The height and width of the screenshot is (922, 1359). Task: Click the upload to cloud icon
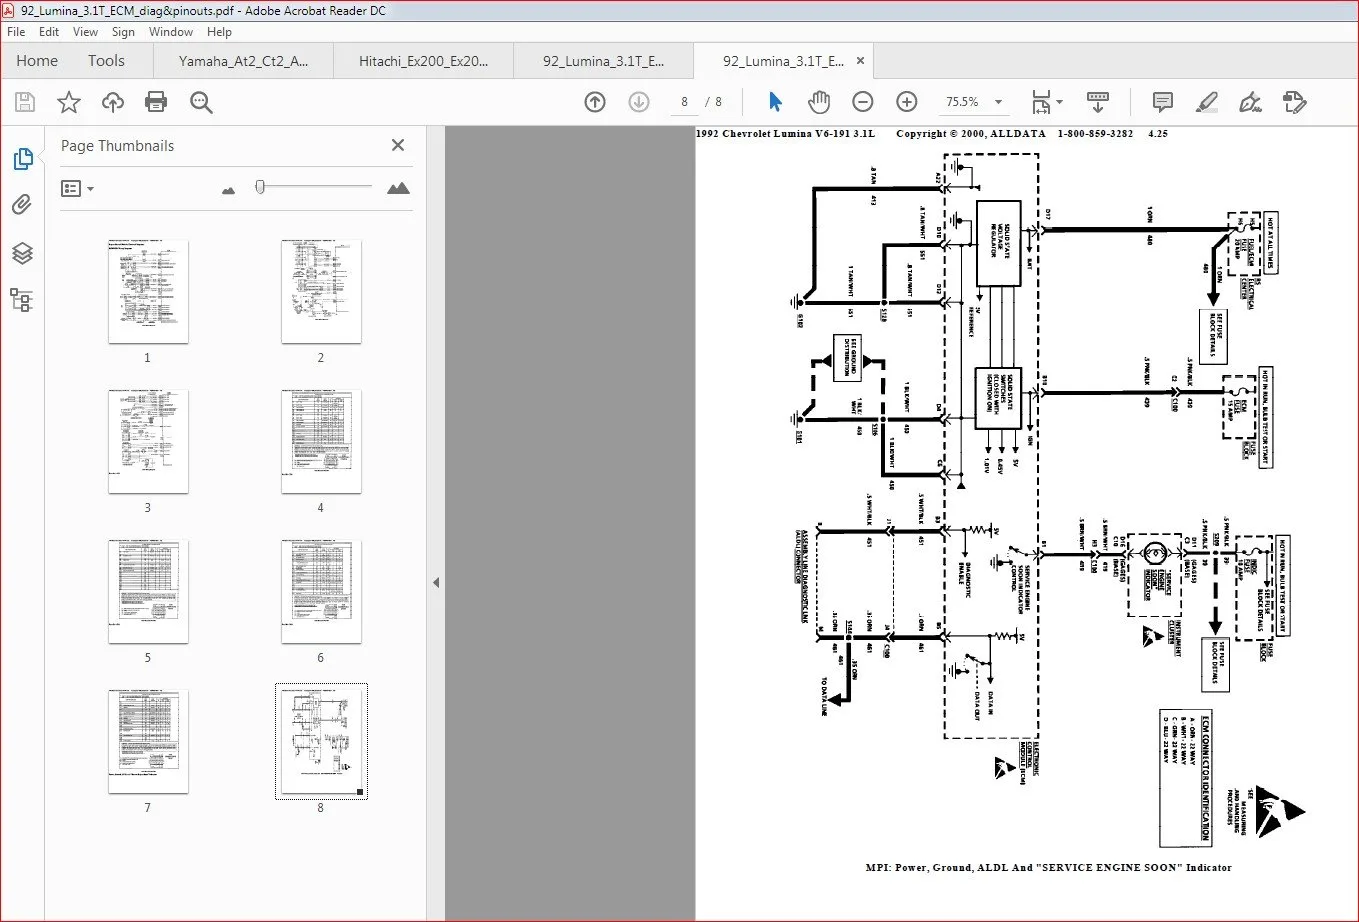tap(113, 102)
